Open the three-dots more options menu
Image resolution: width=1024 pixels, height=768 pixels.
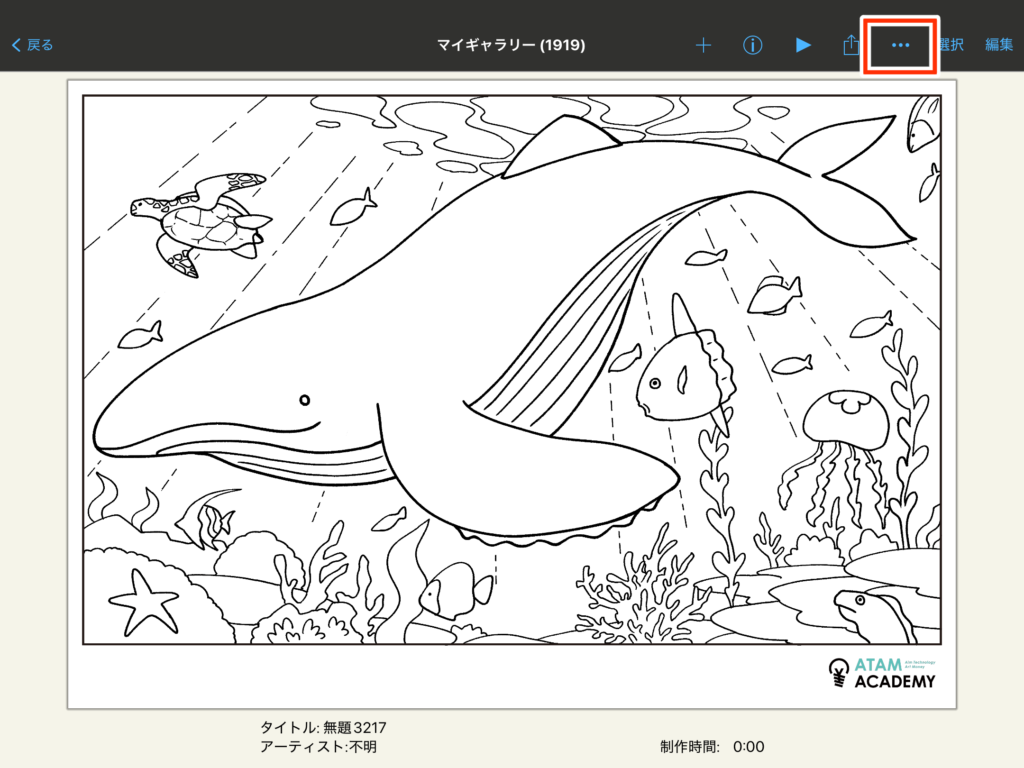point(900,45)
